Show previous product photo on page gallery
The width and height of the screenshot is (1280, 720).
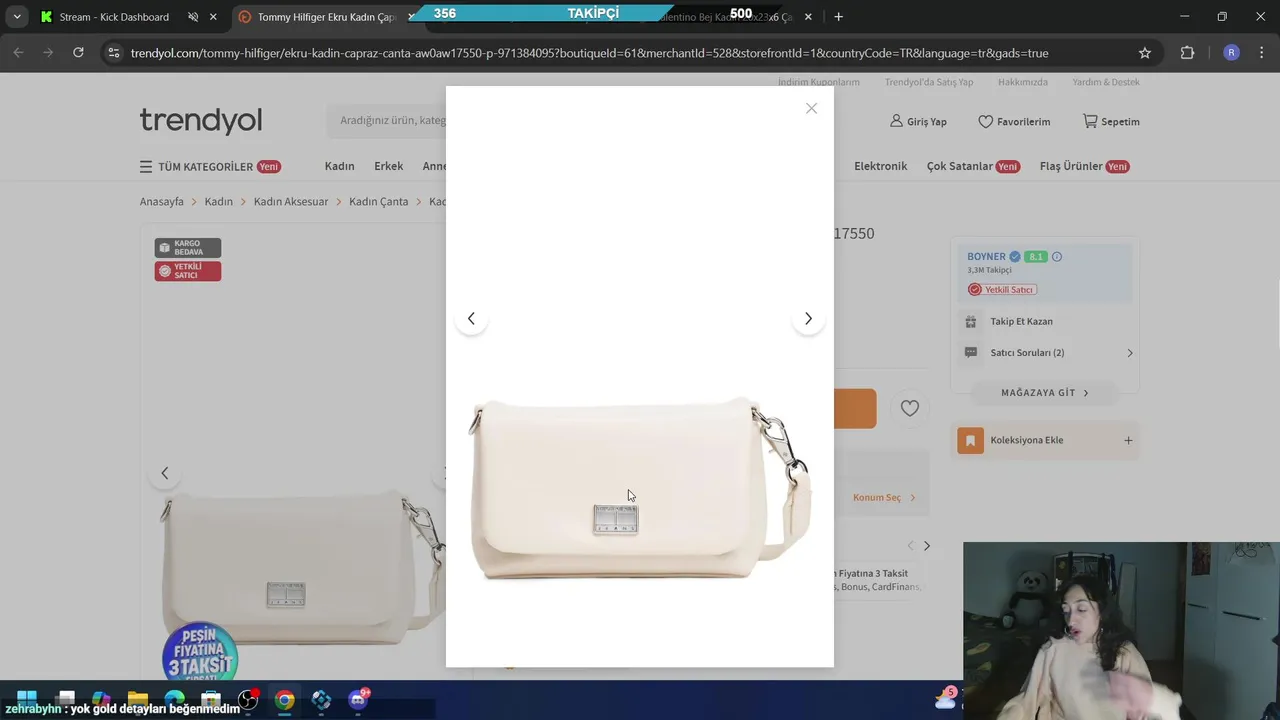click(165, 473)
